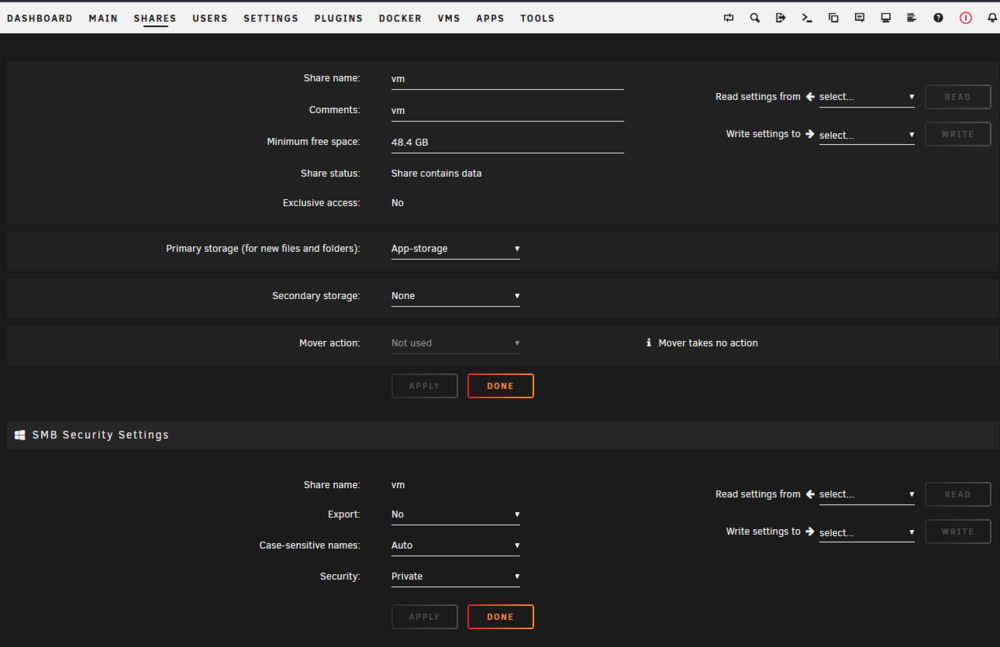Open the Settings tab
Screen dimensions: 1000x647
270,19
